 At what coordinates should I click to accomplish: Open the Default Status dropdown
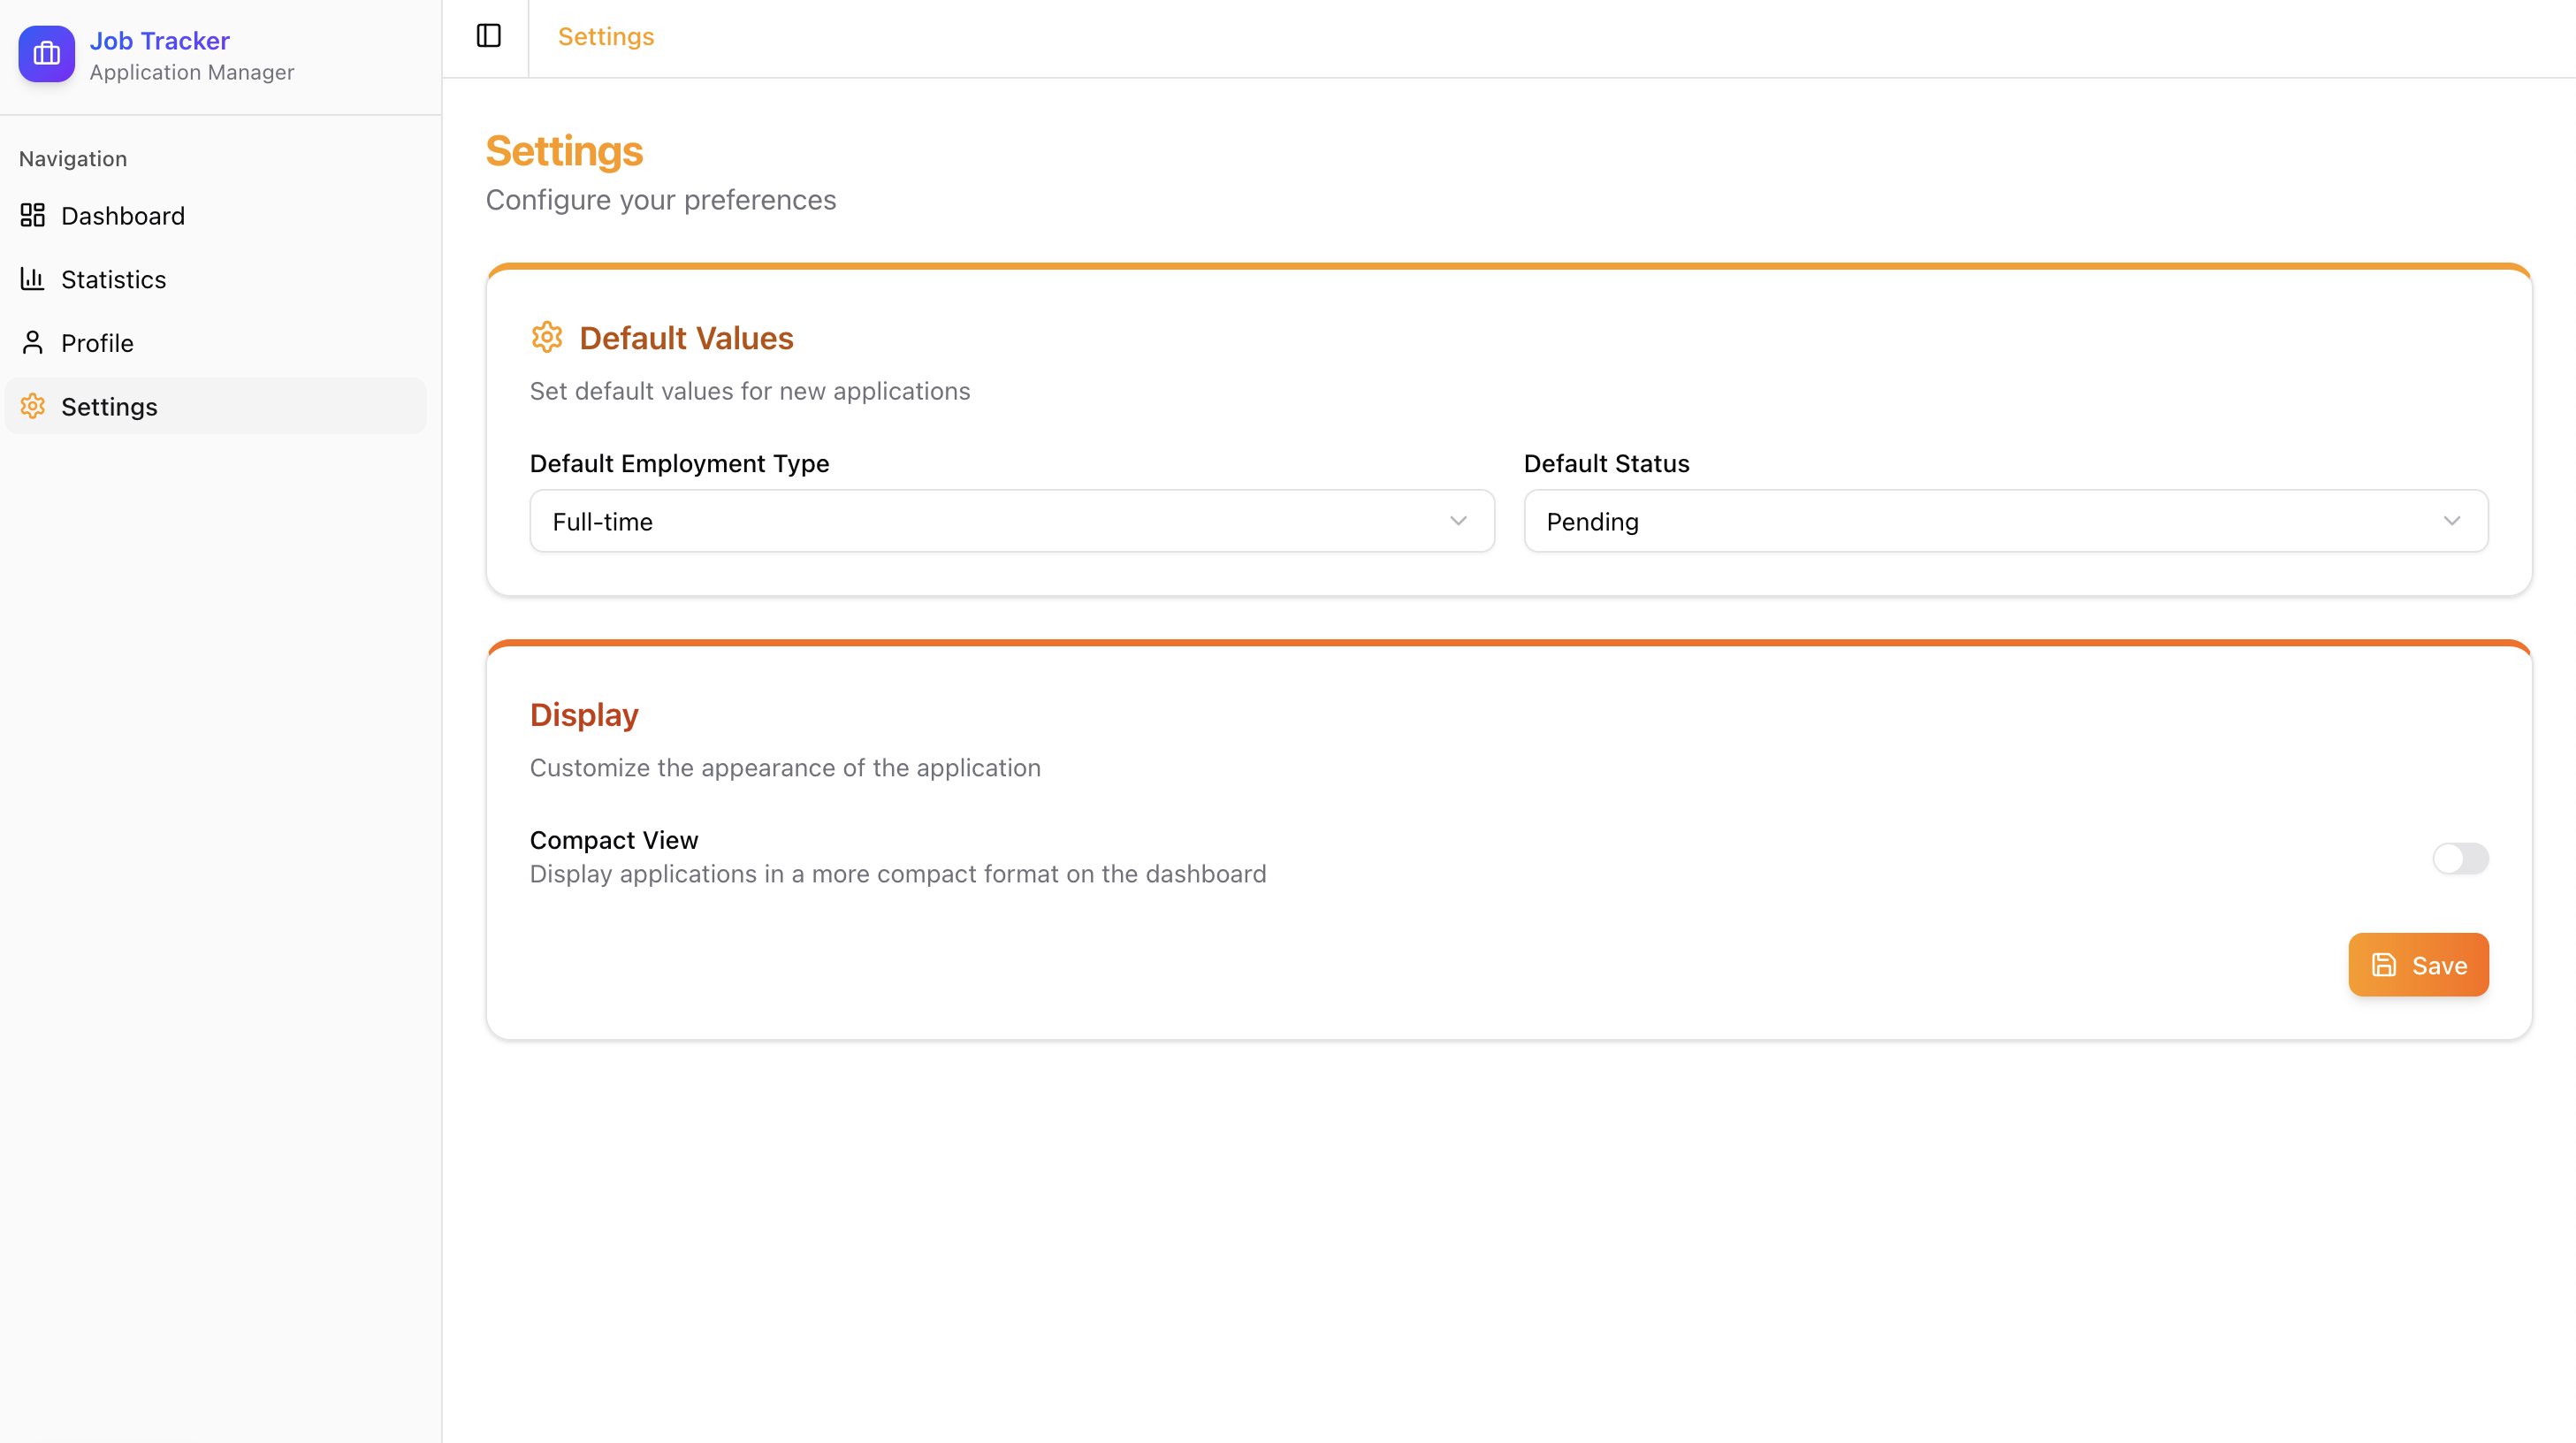tap(2005, 521)
